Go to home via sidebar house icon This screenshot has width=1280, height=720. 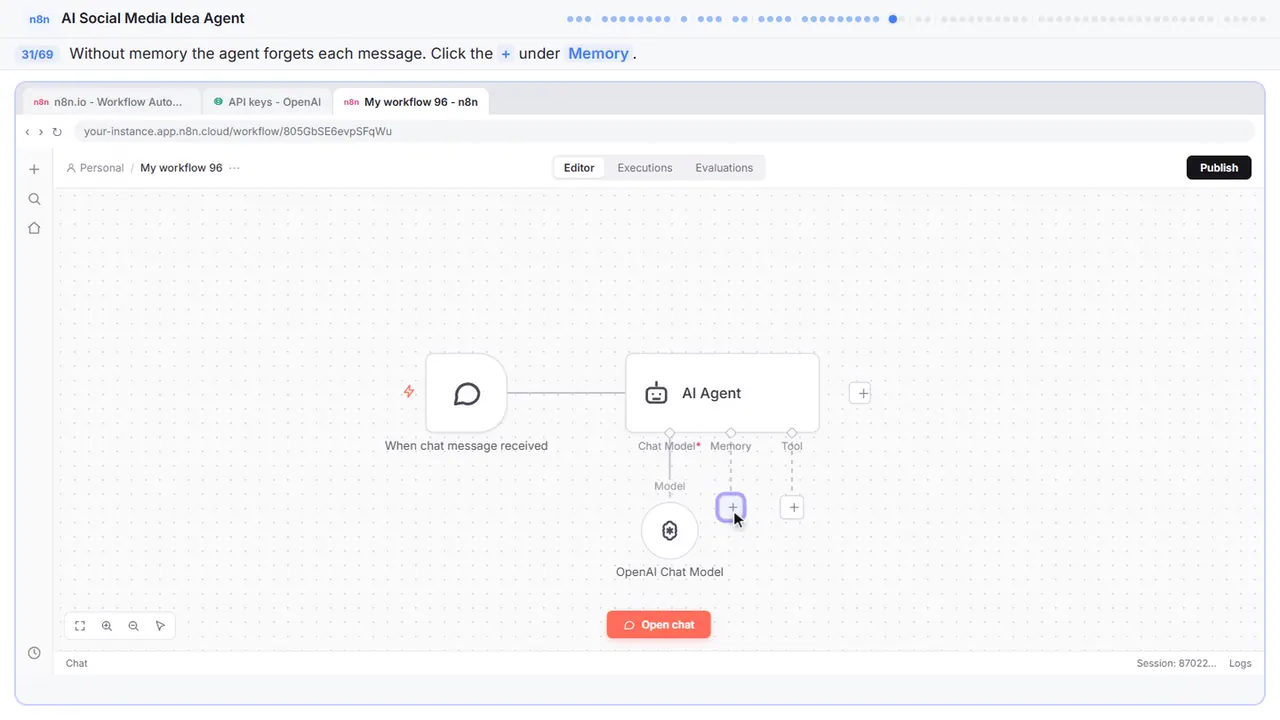pyautogui.click(x=34, y=228)
